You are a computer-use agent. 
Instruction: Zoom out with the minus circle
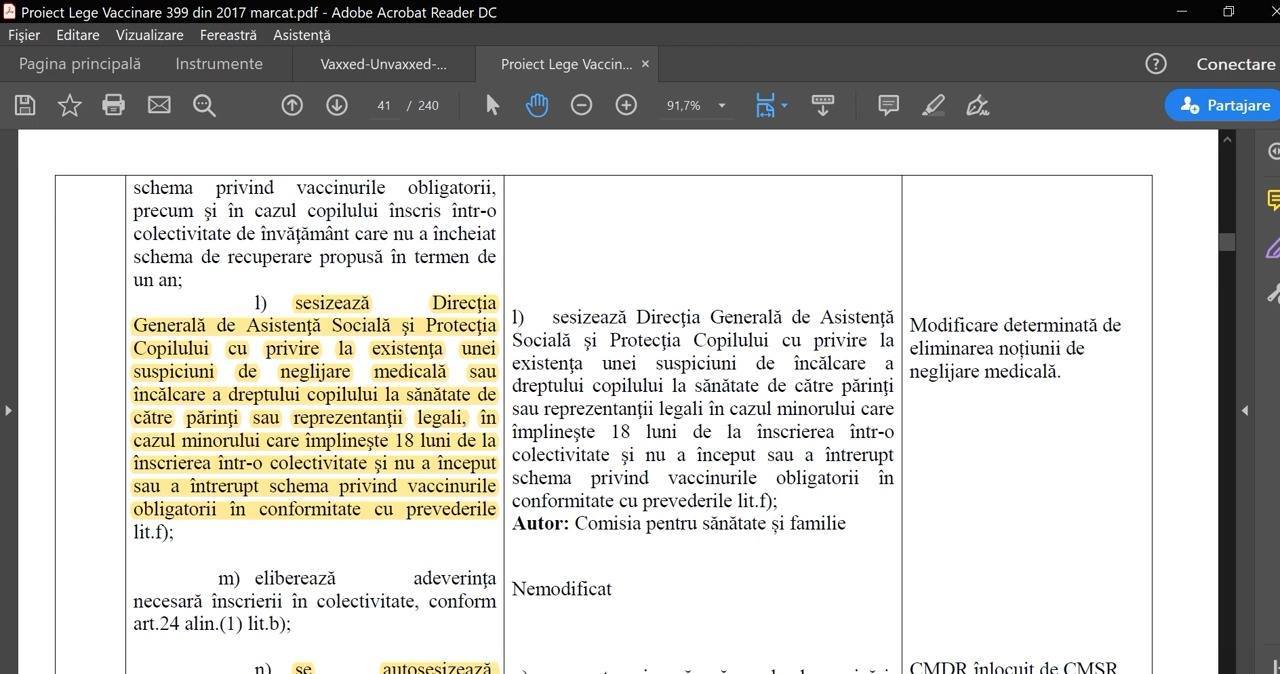(x=581, y=105)
